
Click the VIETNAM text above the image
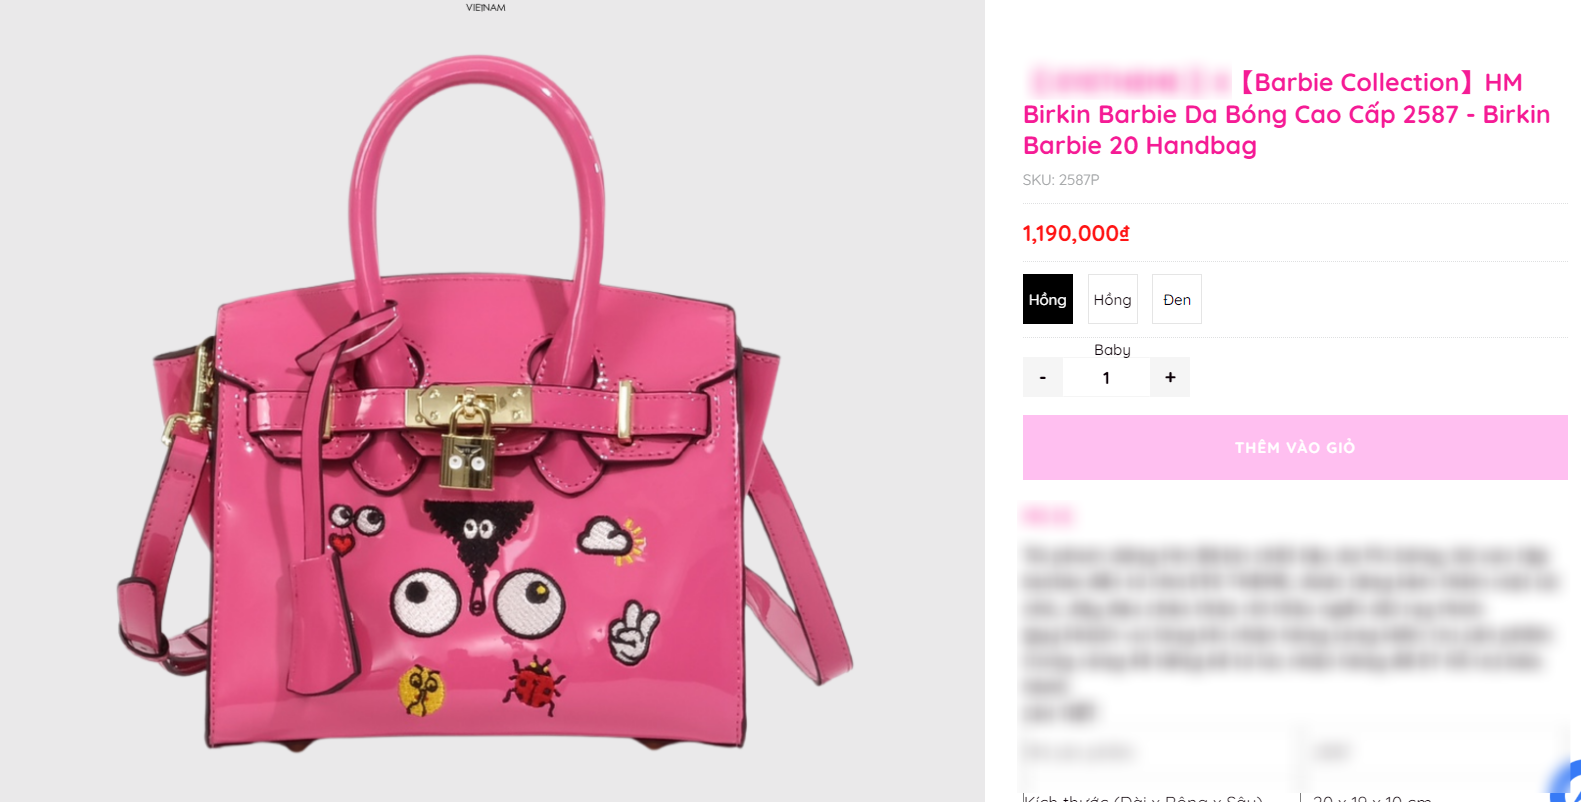486,7
